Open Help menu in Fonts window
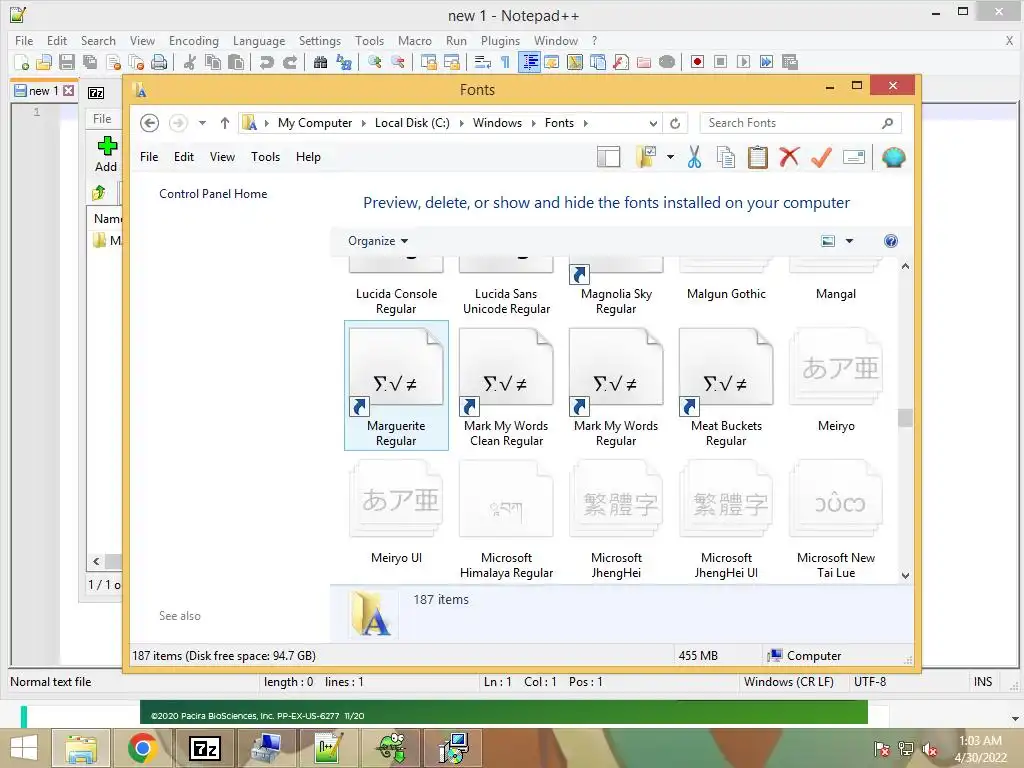This screenshot has width=1024, height=768. [308, 157]
